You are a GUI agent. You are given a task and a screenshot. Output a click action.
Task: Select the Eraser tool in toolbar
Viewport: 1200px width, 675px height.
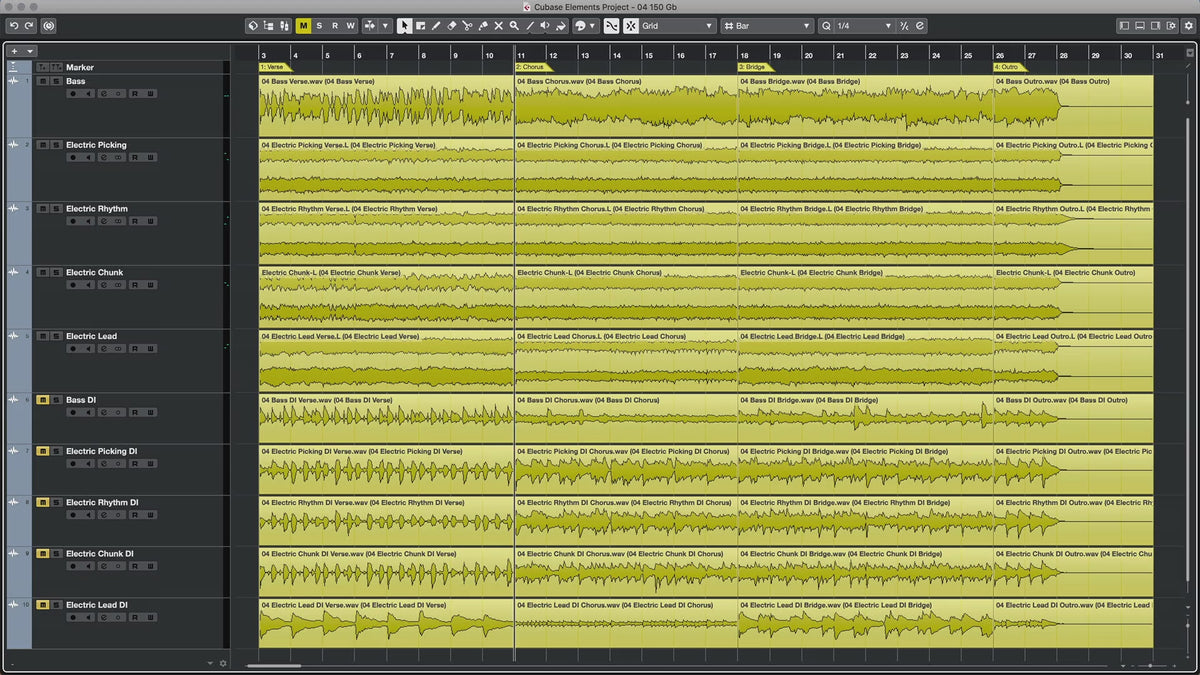(451, 26)
